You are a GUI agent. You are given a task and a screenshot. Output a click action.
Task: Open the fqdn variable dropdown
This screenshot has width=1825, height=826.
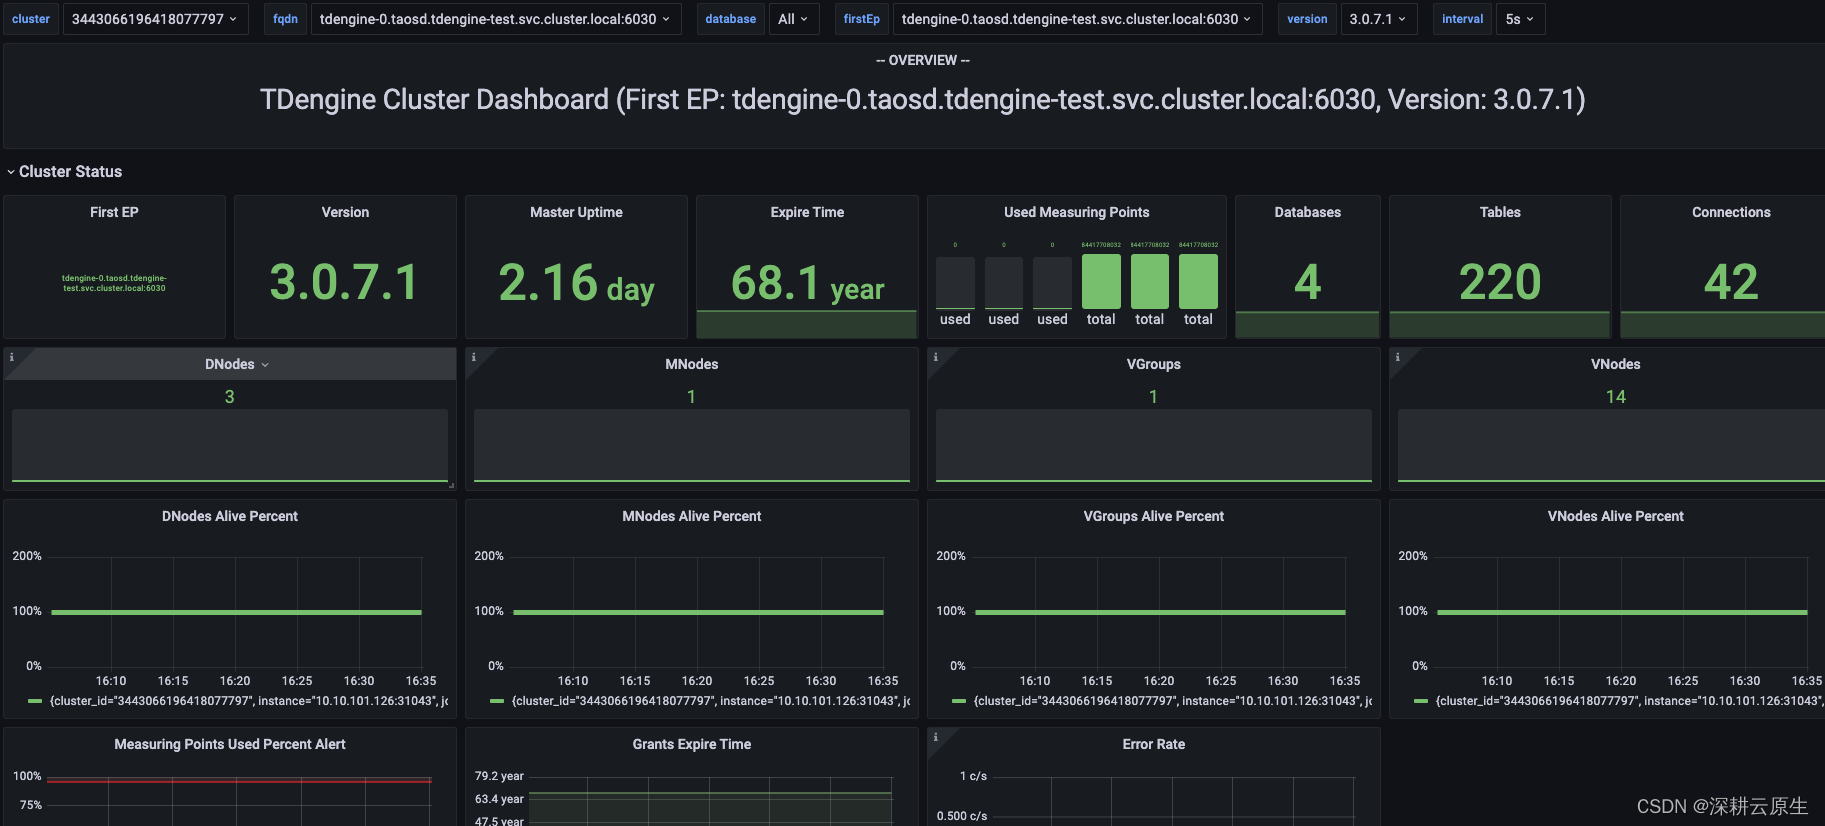click(496, 19)
